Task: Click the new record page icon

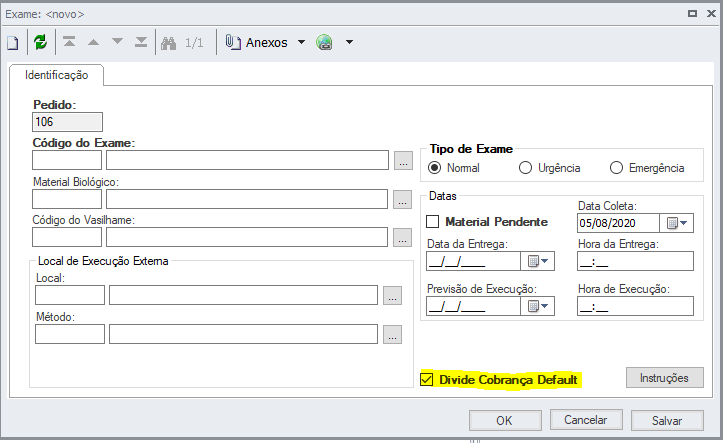Action: pos(13,43)
